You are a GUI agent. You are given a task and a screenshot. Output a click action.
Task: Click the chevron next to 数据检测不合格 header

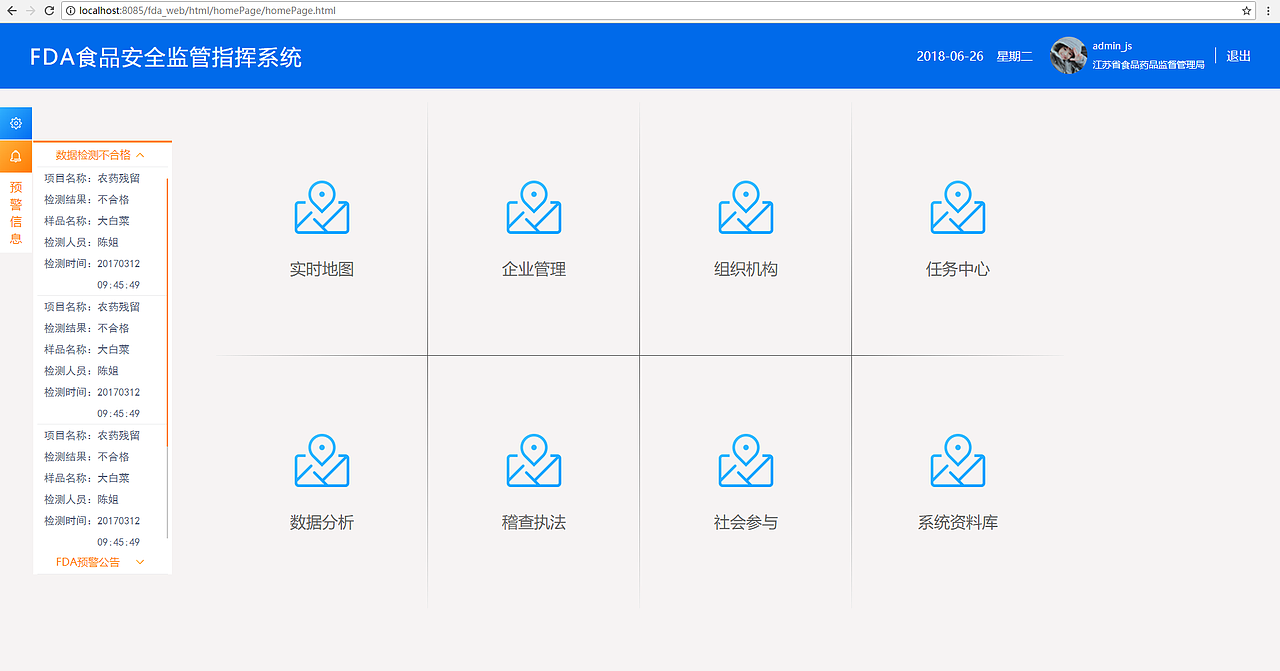(x=139, y=155)
